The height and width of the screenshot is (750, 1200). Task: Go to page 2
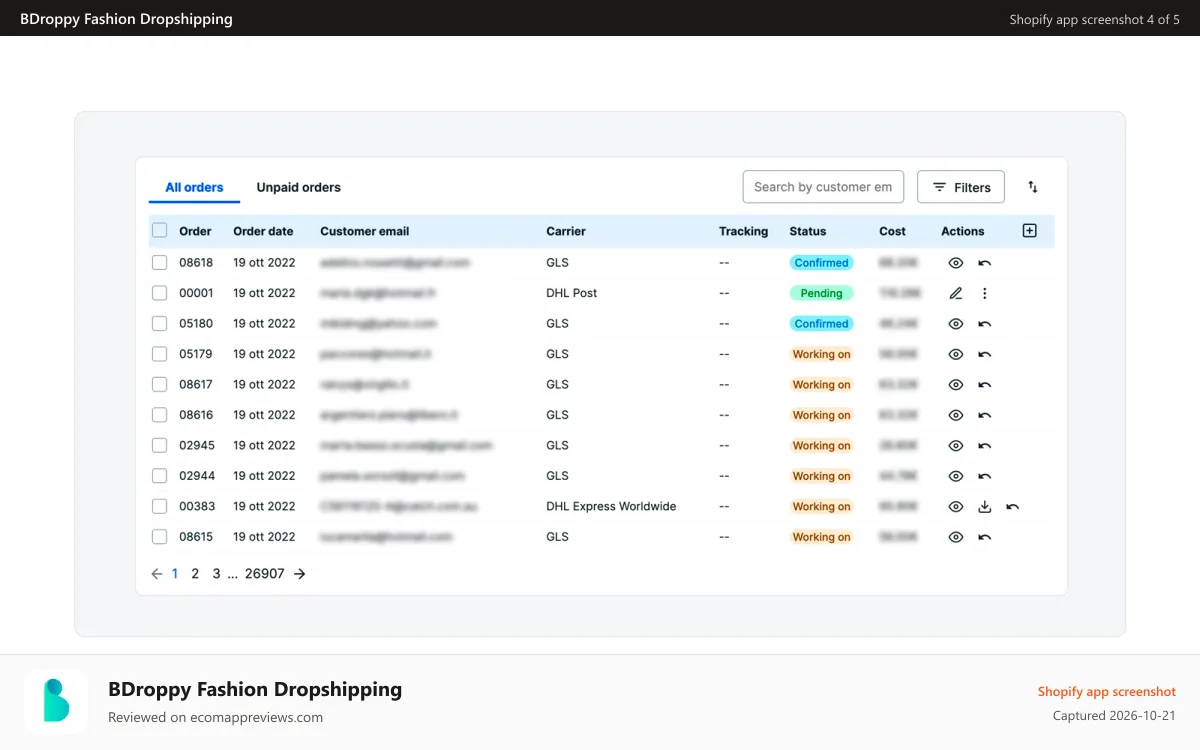pyautogui.click(x=195, y=574)
